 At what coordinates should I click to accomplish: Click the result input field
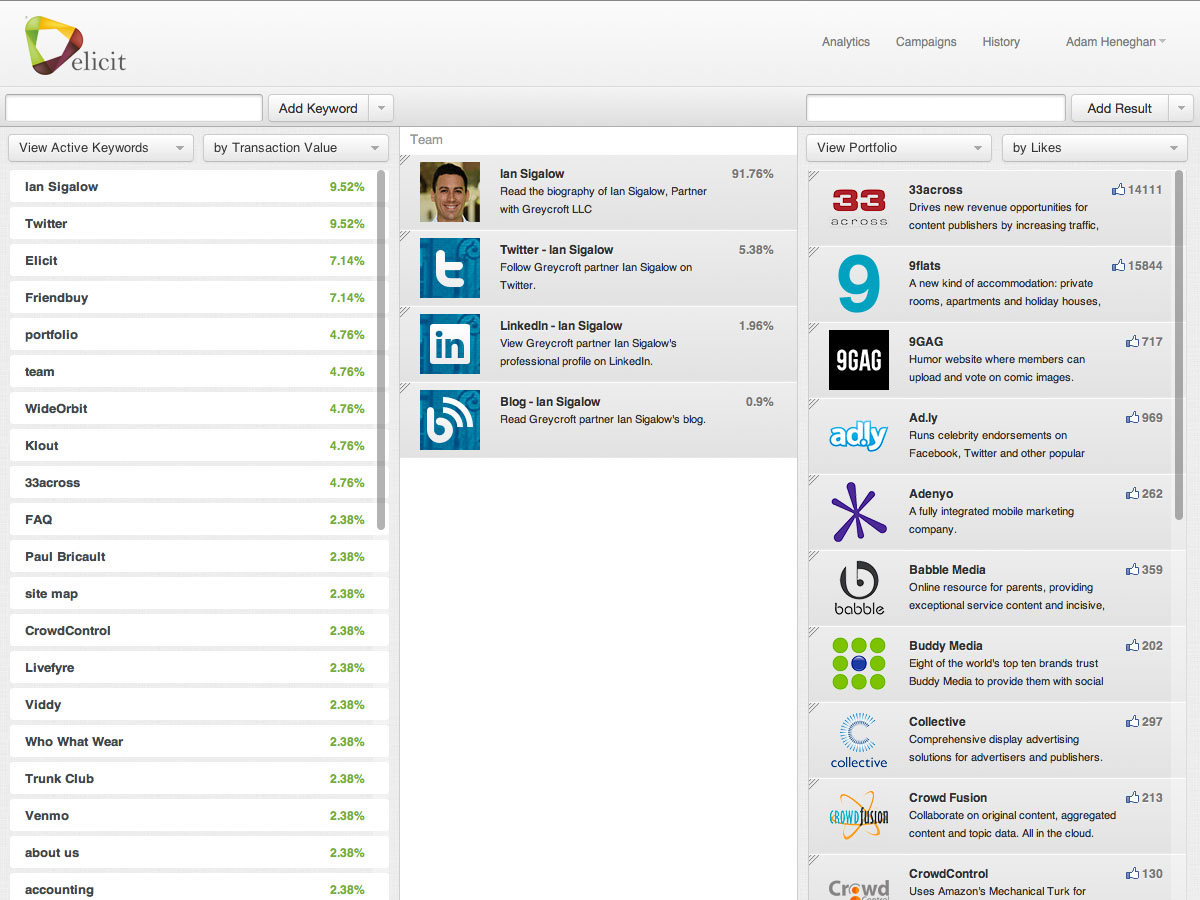pos(936,108)
